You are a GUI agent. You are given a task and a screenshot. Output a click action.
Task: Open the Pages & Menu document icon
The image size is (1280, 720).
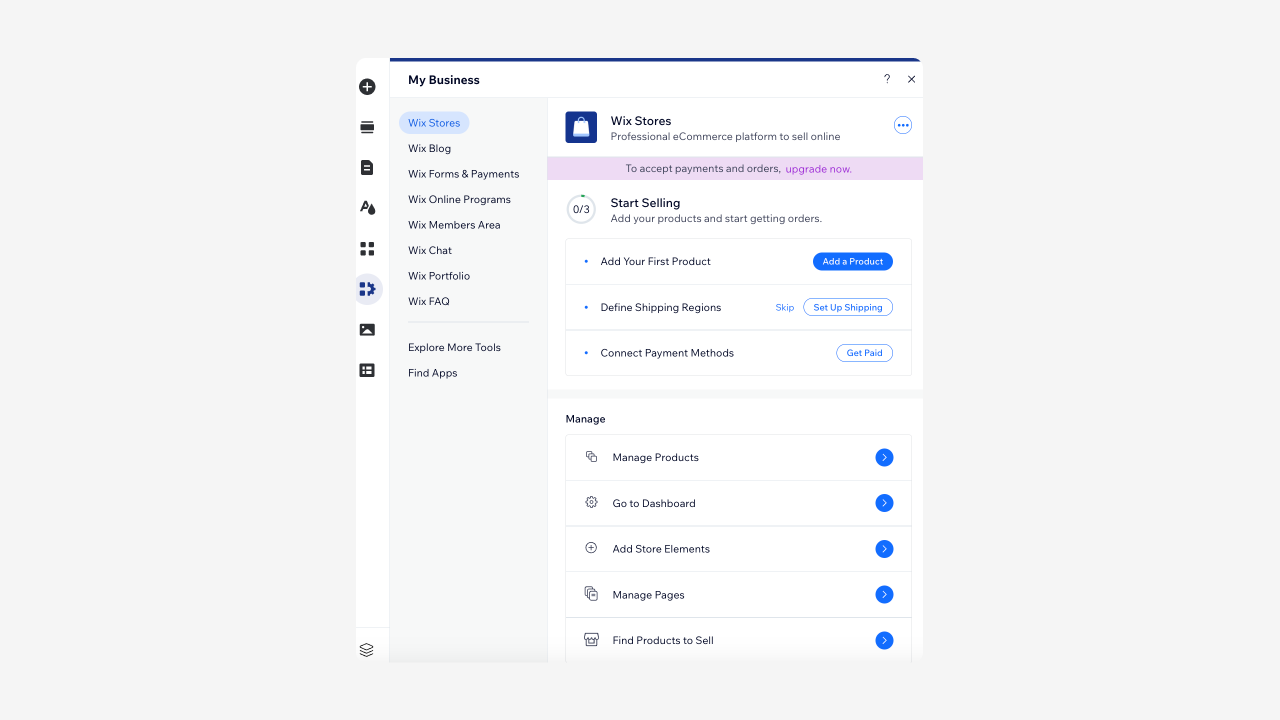point(367,168)
